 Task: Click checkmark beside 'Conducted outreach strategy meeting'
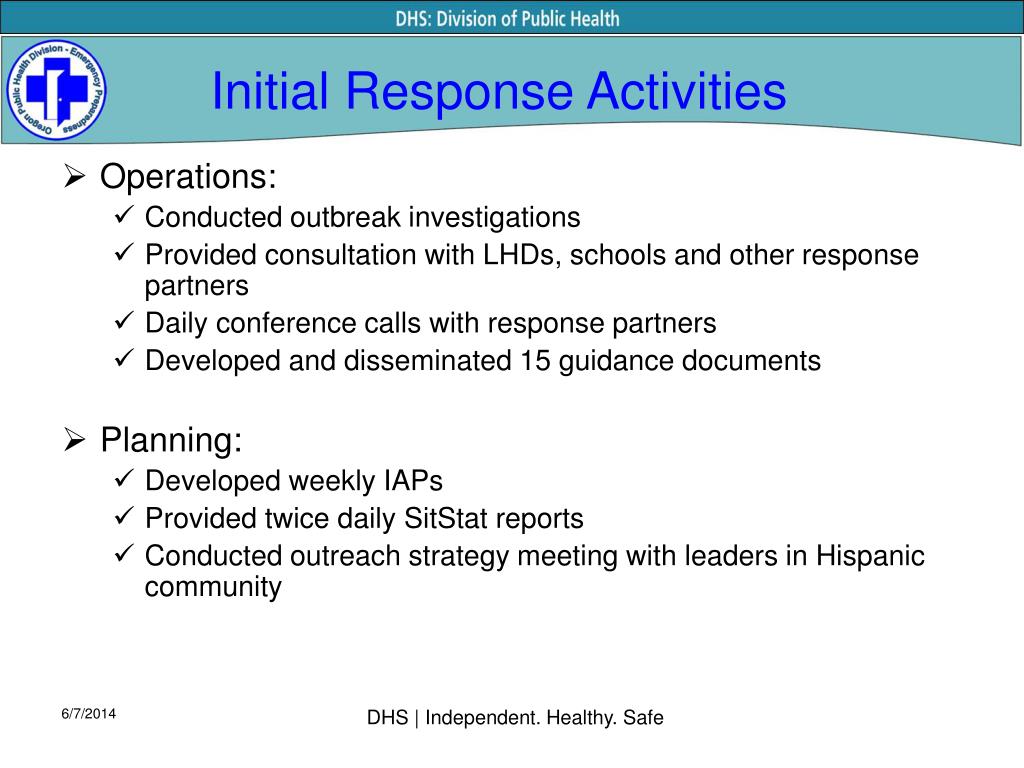pos(123,553)
